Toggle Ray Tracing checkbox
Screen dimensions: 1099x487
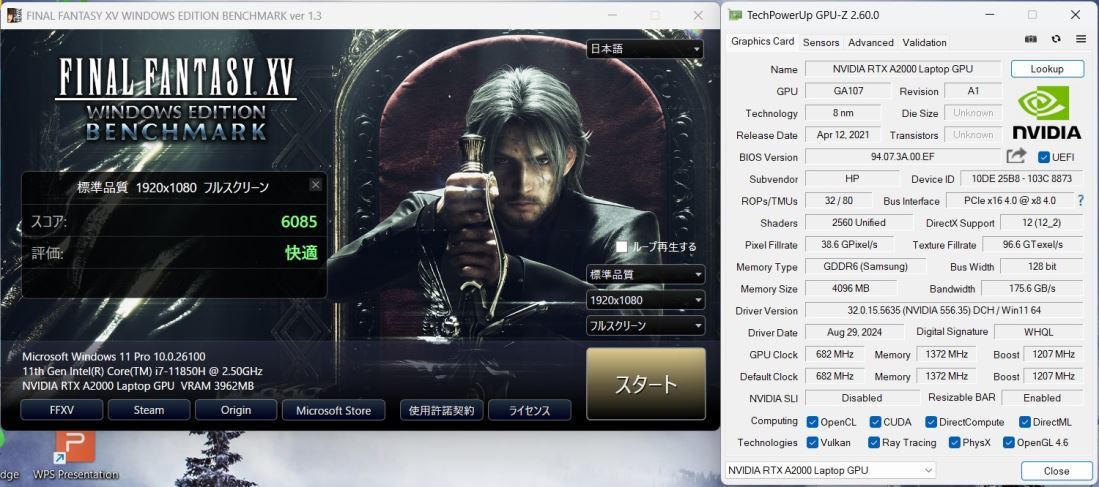pyautogui.click(x=874, y=442)
